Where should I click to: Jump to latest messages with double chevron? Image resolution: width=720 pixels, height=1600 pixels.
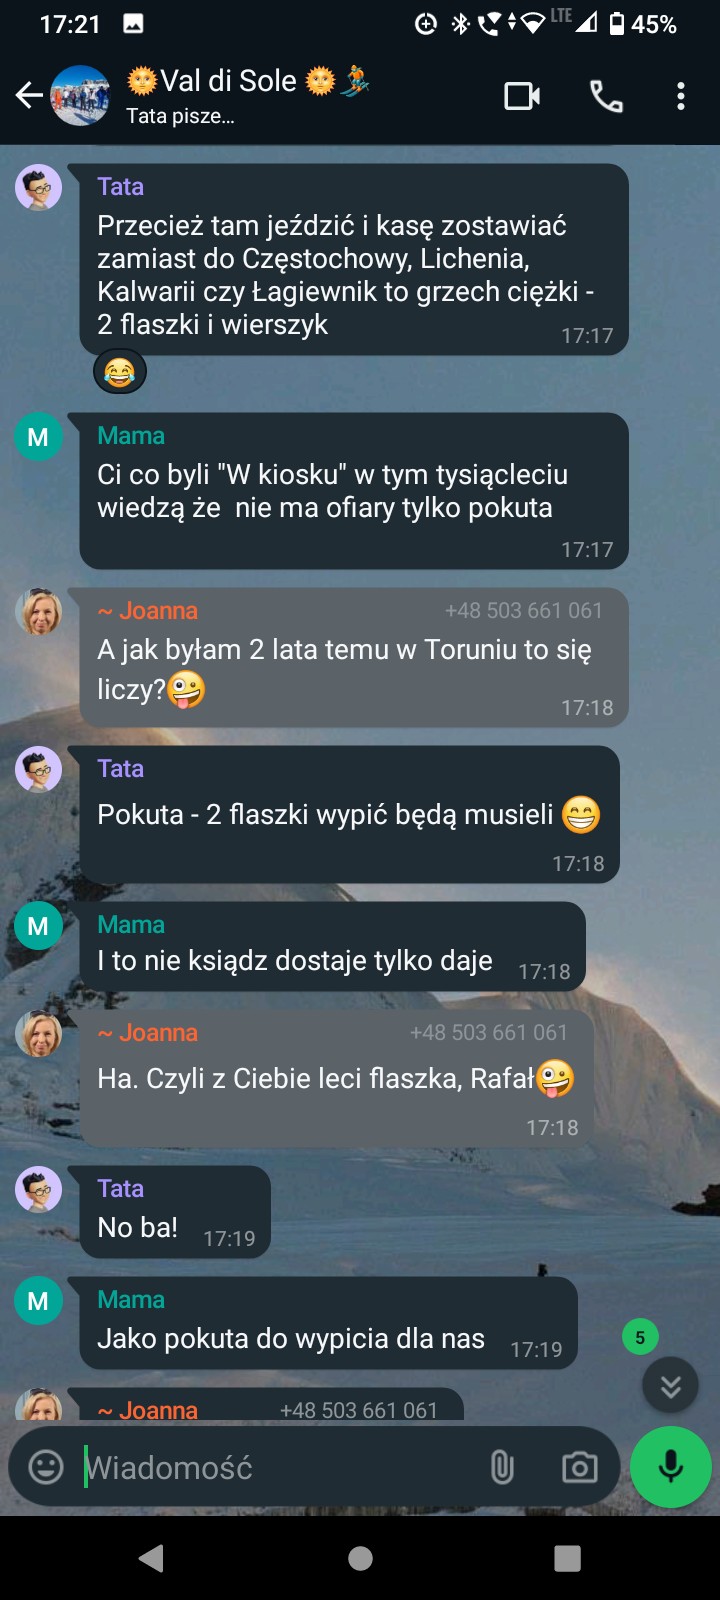pyautogui.click(x=671, y=1386)
